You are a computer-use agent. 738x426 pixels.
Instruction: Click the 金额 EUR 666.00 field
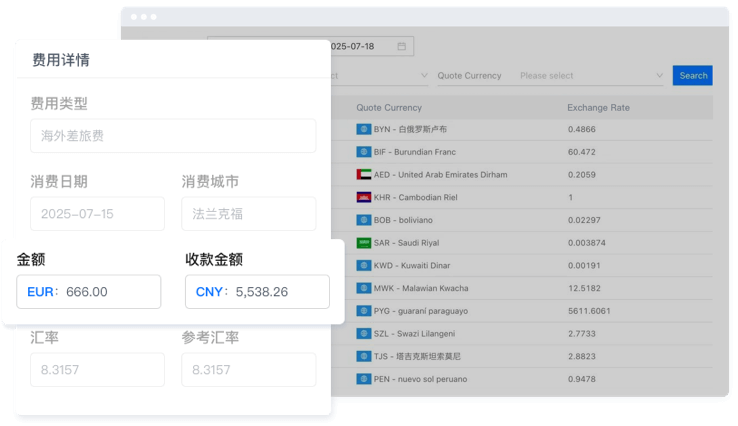(x=88, y=292)
